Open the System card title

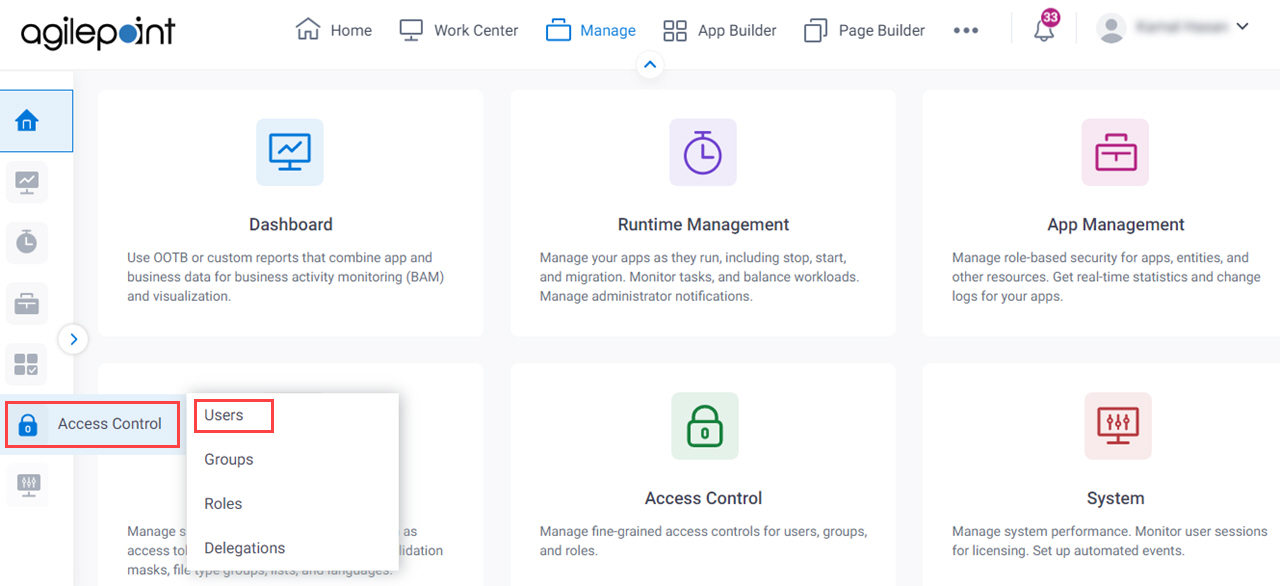1116,498
